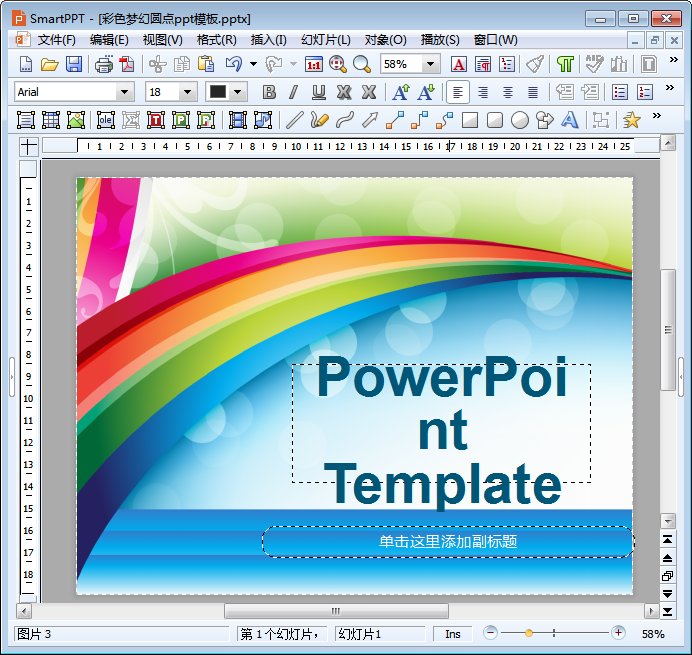Open the font color dropdown arrow
This screenshot has width=692, height=655.
coord(237,92)
